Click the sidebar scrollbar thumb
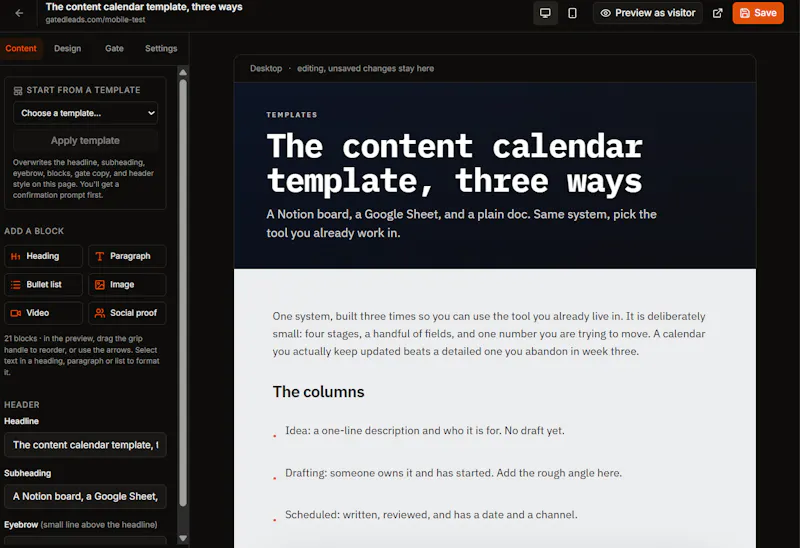Viewport: 800px width, 548px height. (183, 292)
